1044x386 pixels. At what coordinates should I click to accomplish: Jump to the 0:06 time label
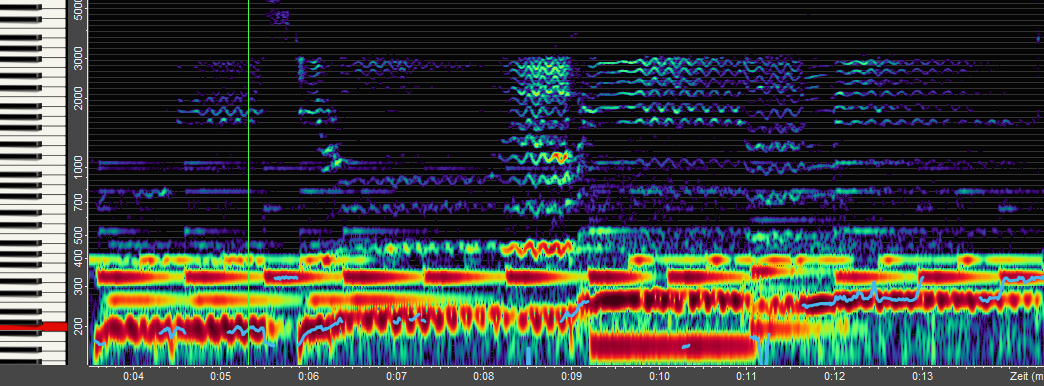tap(308, 375)
